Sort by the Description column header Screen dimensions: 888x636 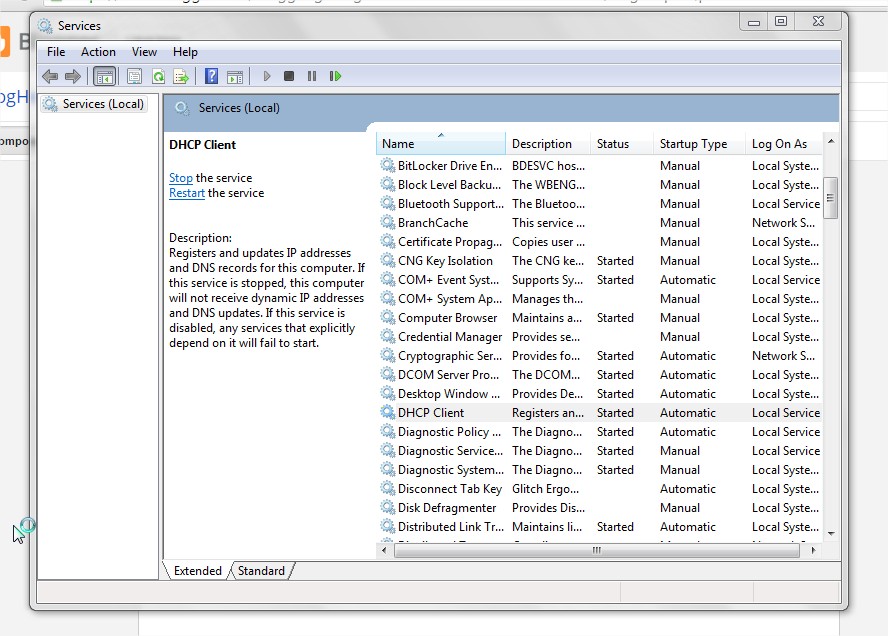click(x=548, y=143)
